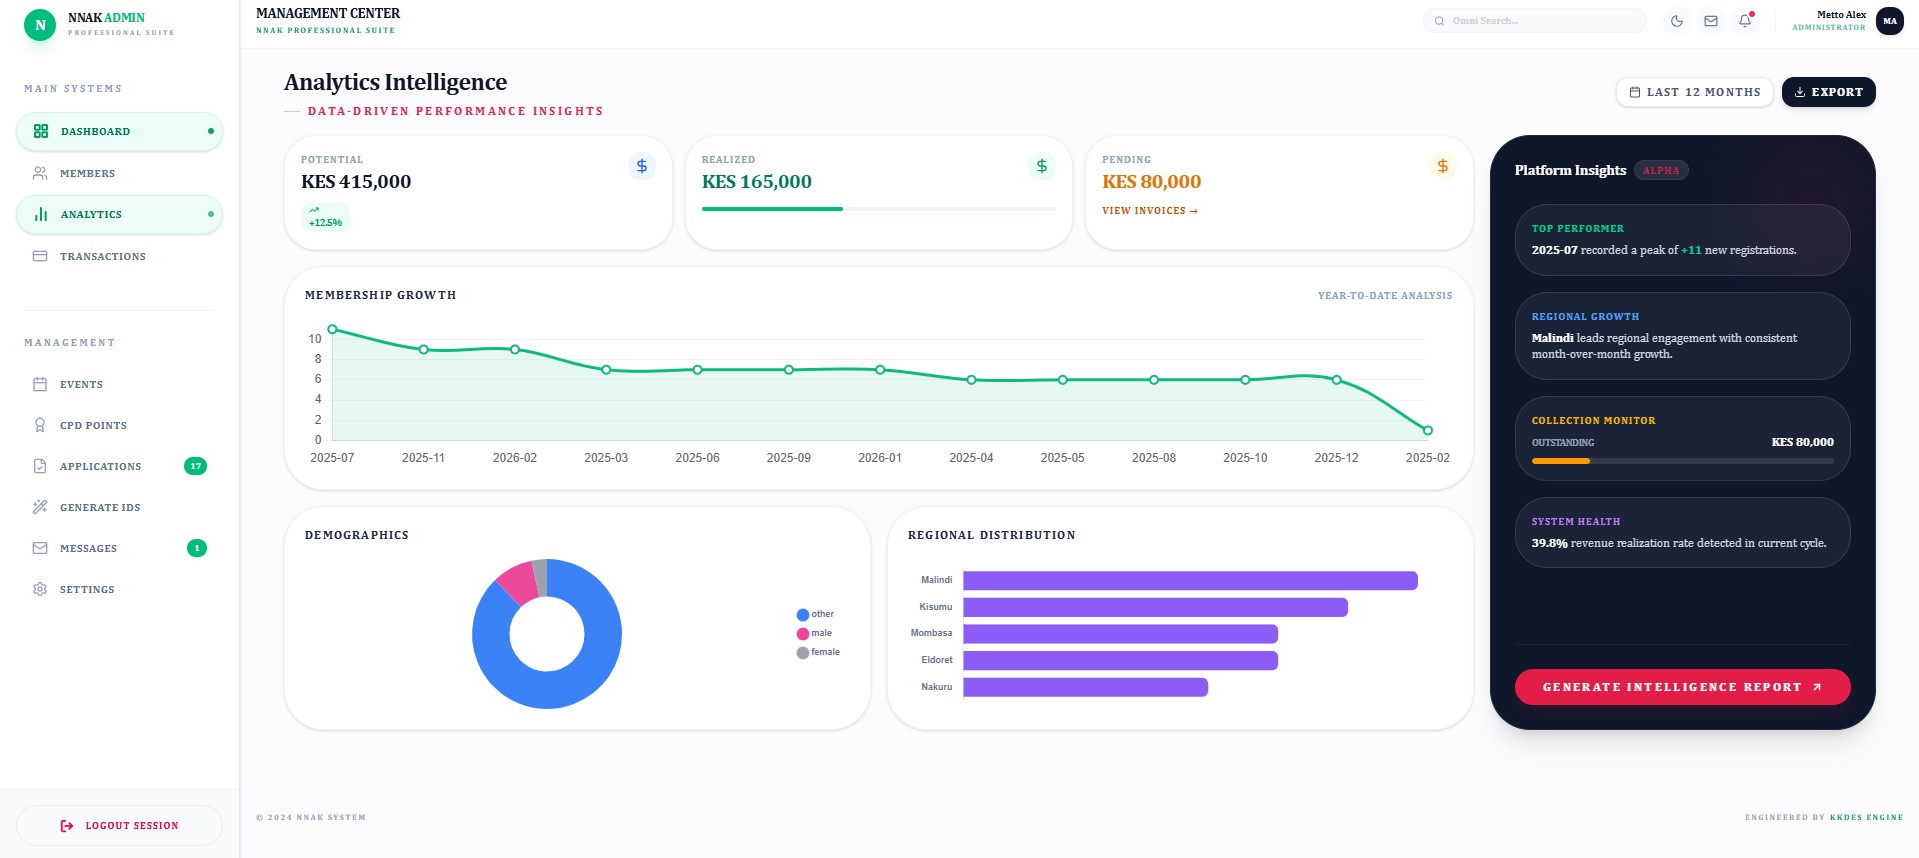The width and height of the screenshot is (1919, 858).
Task: Click the green dollar icon on Realized card
Action: coord(1041,166)
